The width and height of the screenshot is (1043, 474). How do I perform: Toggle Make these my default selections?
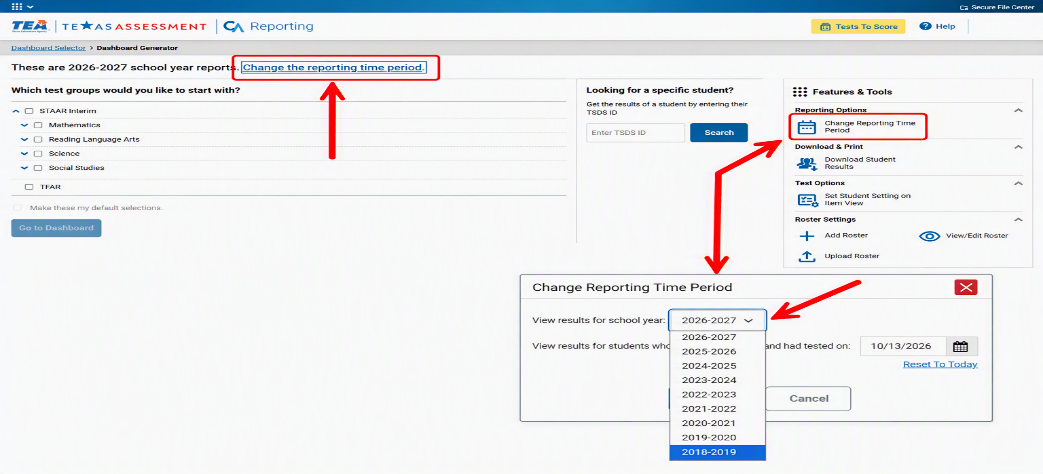pyautogui.click(x=17, y=208)
